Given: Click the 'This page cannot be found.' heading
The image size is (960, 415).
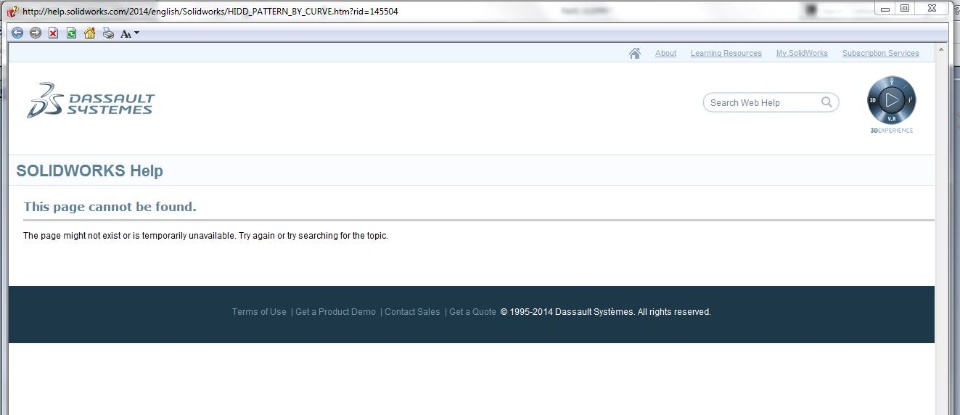Looking at the screenshot, I should [110, 207].
